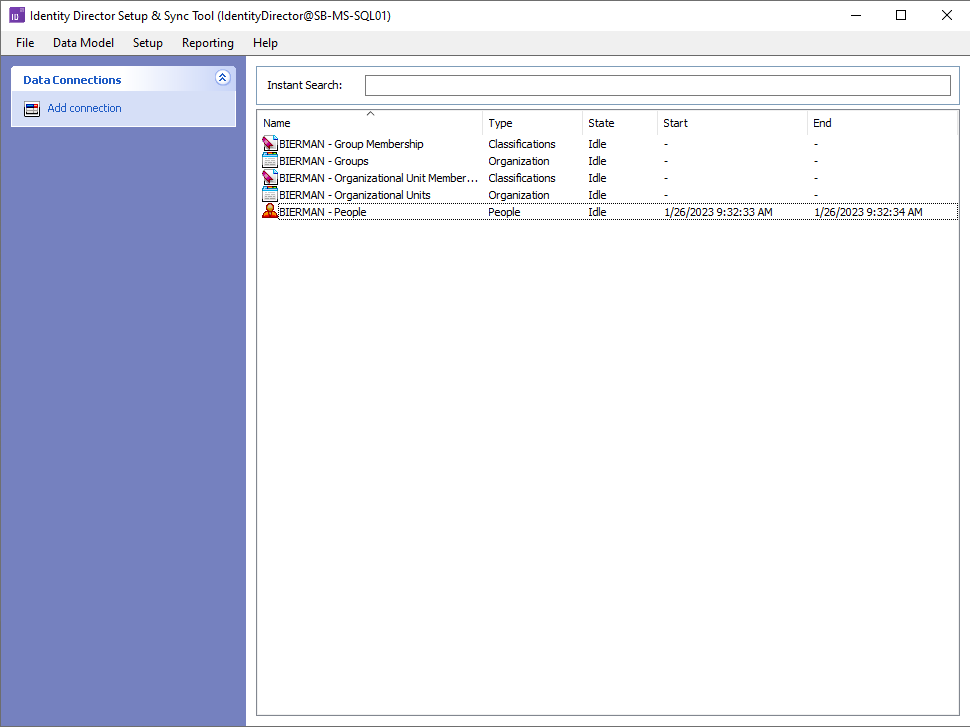Select the BIERMAN - Organizational Units row

pos(609,195)
